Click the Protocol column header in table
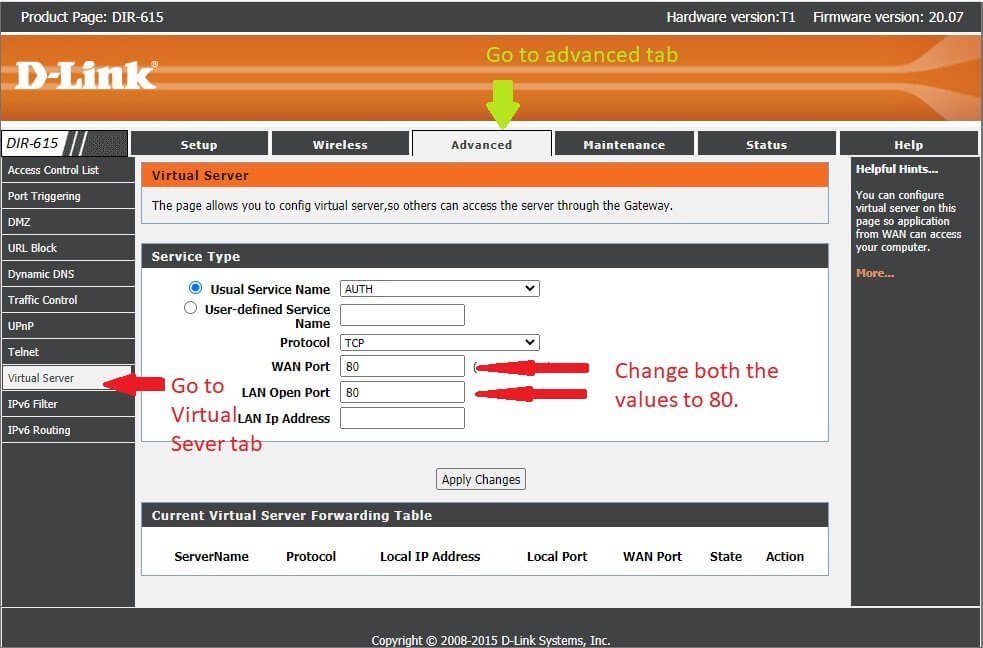The height and width of the screenshot is (648, 983). point(311,557)
